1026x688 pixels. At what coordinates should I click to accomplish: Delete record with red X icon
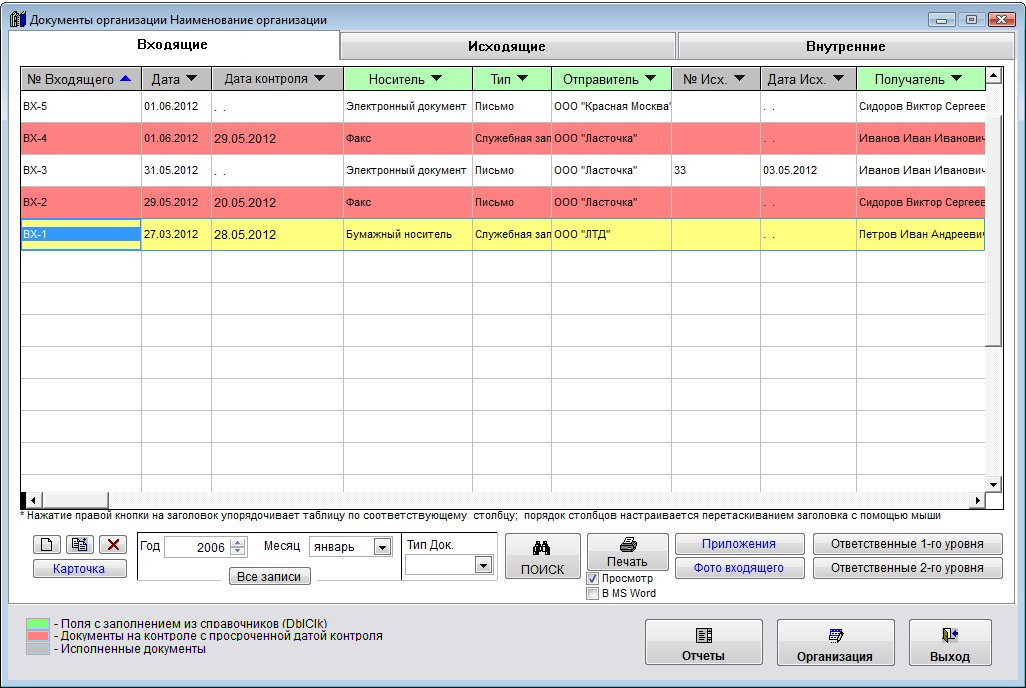(112, 545)
